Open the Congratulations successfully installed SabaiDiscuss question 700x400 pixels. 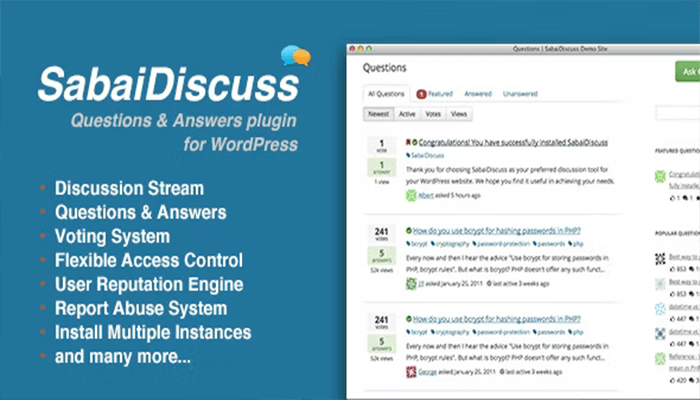click(x=513, y=142)
